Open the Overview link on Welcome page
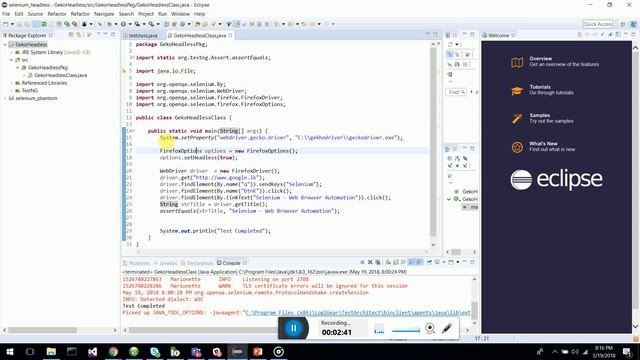The height and width of the screenshot is (360, 640). 540,59
